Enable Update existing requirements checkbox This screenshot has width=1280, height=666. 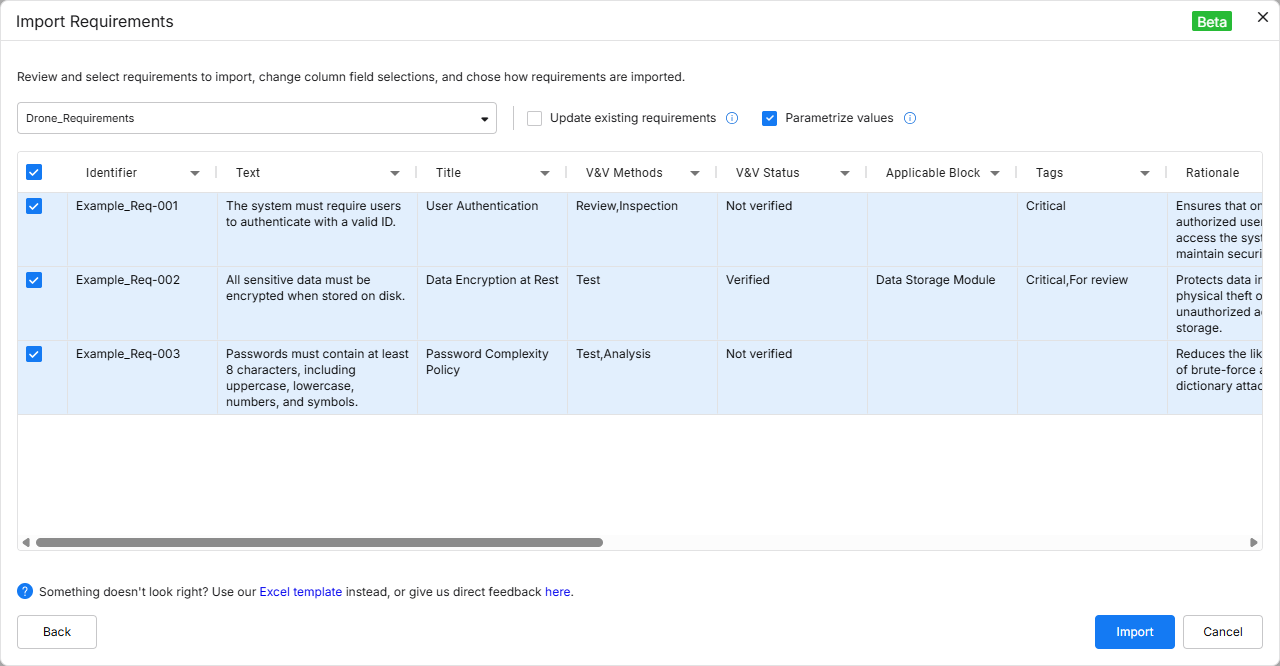535,118
